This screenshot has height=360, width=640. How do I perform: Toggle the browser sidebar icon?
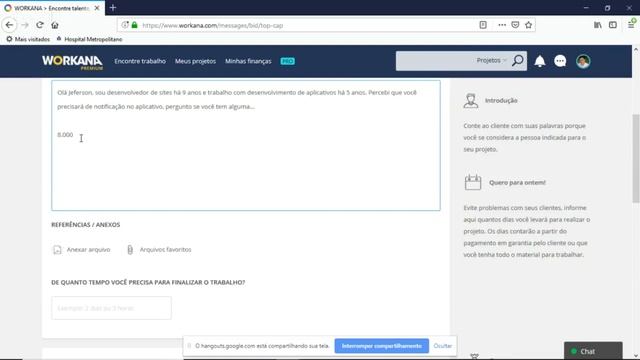(x=613, y=25)
